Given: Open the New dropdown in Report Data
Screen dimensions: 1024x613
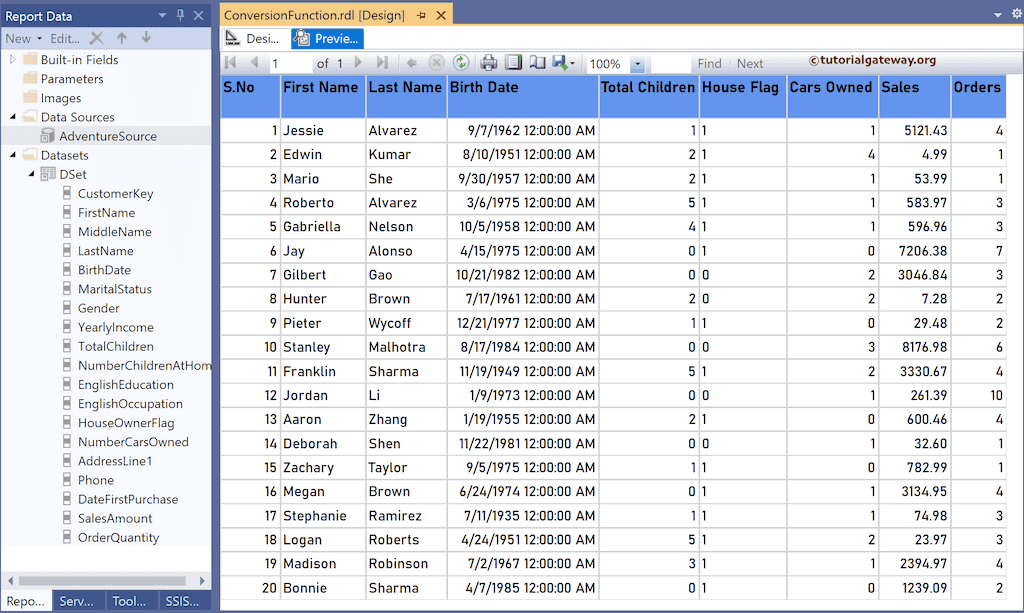Looking at the screenshot, I should coord(39,38).
